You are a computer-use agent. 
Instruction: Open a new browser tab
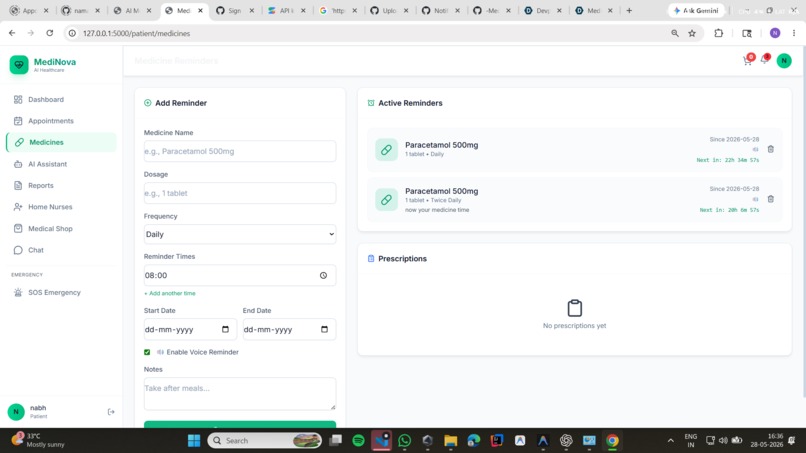[629, 10]
